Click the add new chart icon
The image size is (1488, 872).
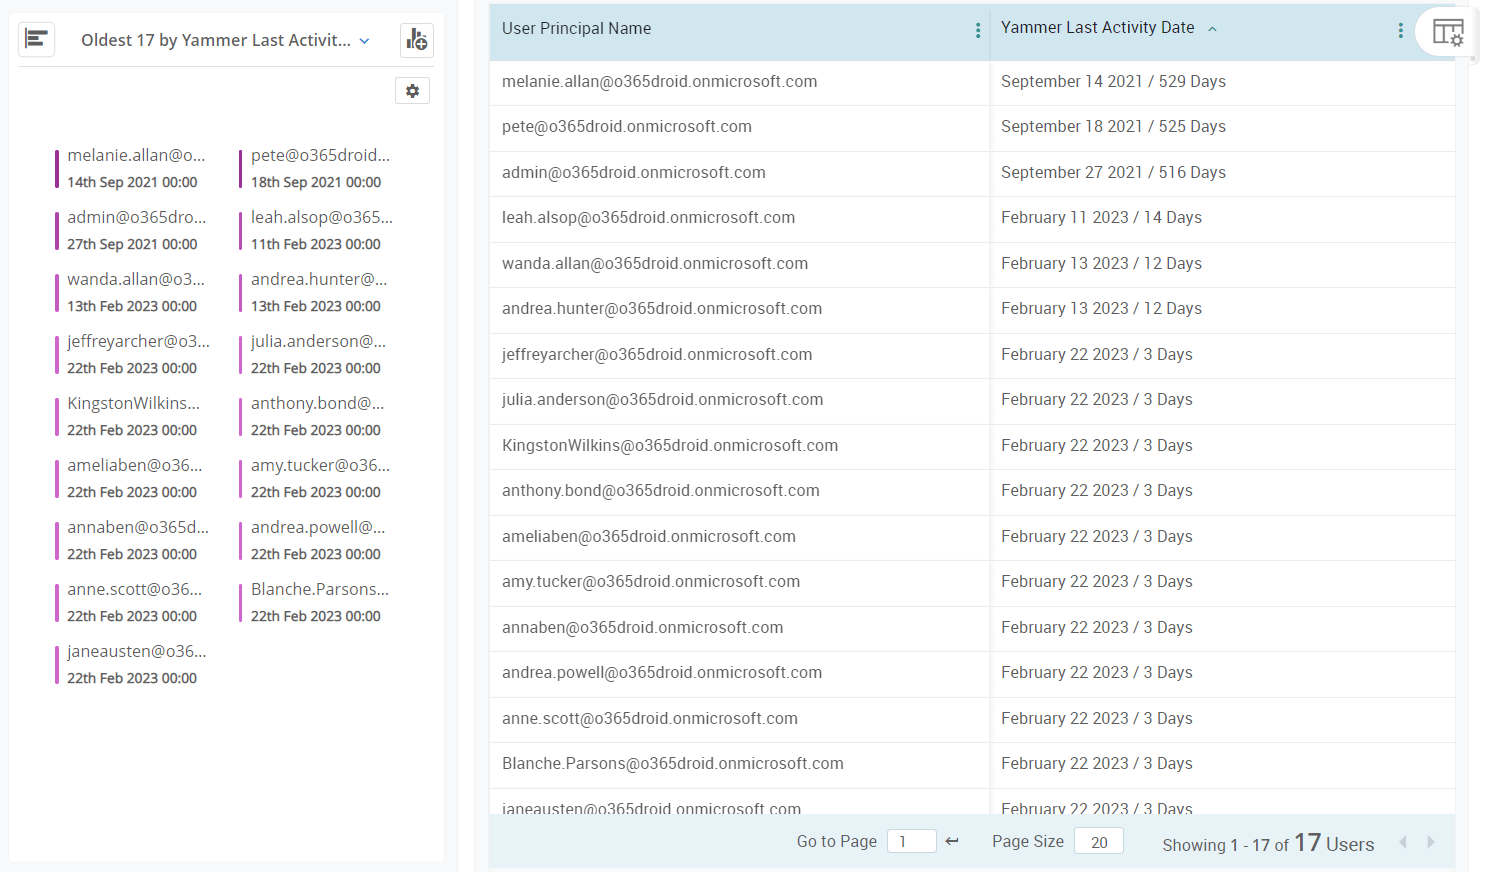tap(416, 40)
